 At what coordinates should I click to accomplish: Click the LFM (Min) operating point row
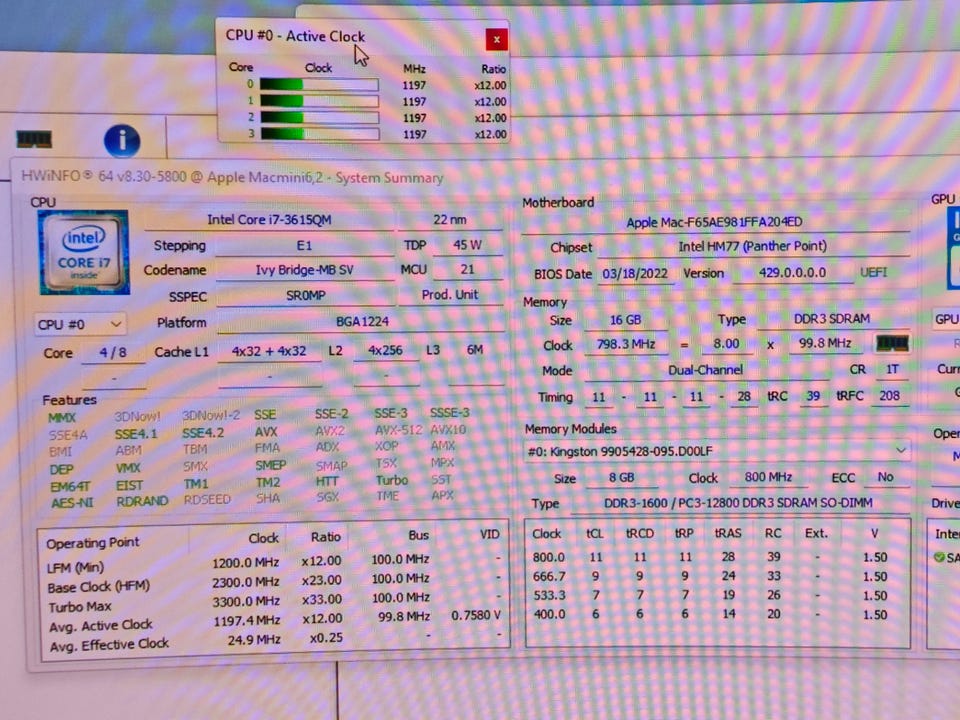pos(275,562)
